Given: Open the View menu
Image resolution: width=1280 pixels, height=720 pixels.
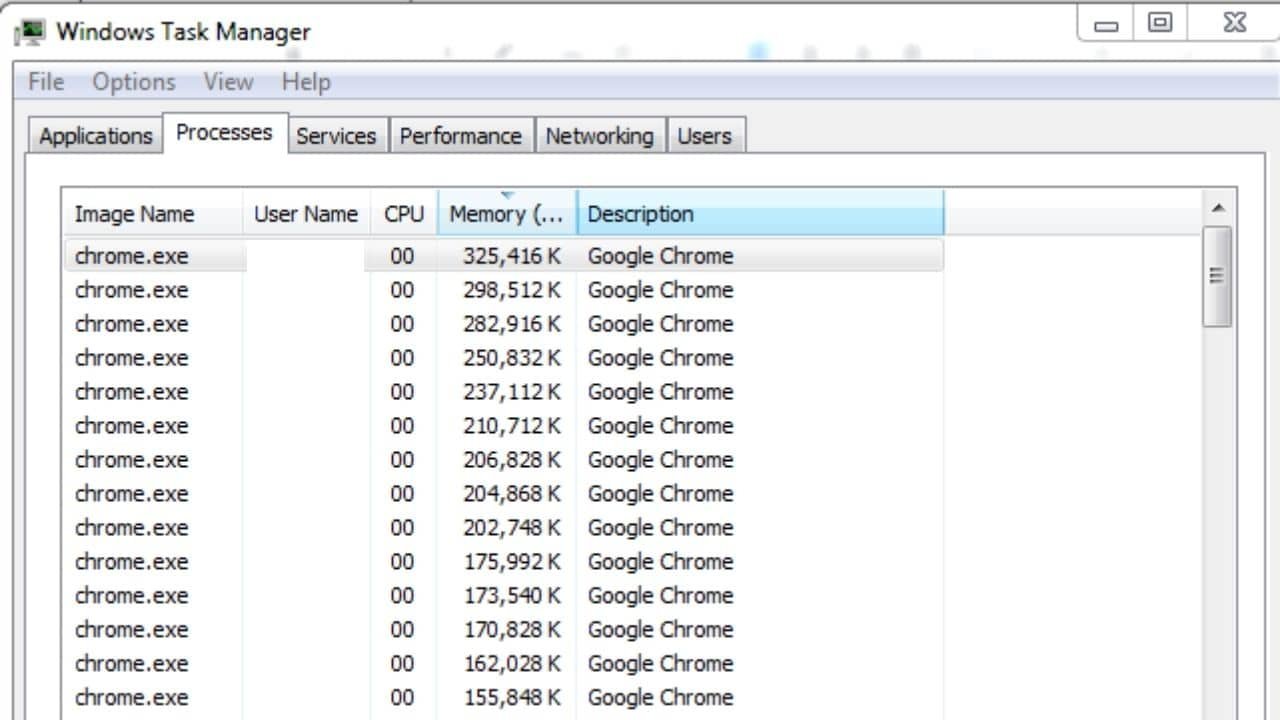Looking at the screenshot, I should pos(228,82).
